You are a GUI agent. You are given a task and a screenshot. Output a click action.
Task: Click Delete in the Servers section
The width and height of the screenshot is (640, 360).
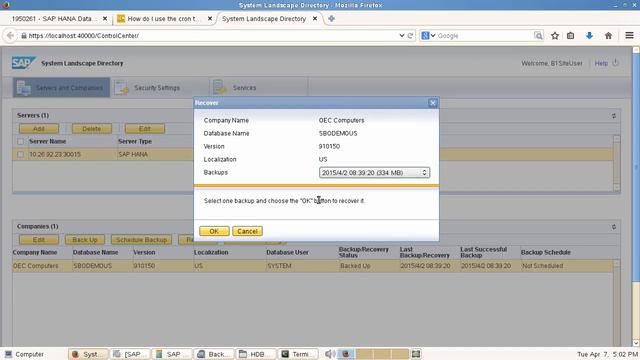(x=91, y=129)
